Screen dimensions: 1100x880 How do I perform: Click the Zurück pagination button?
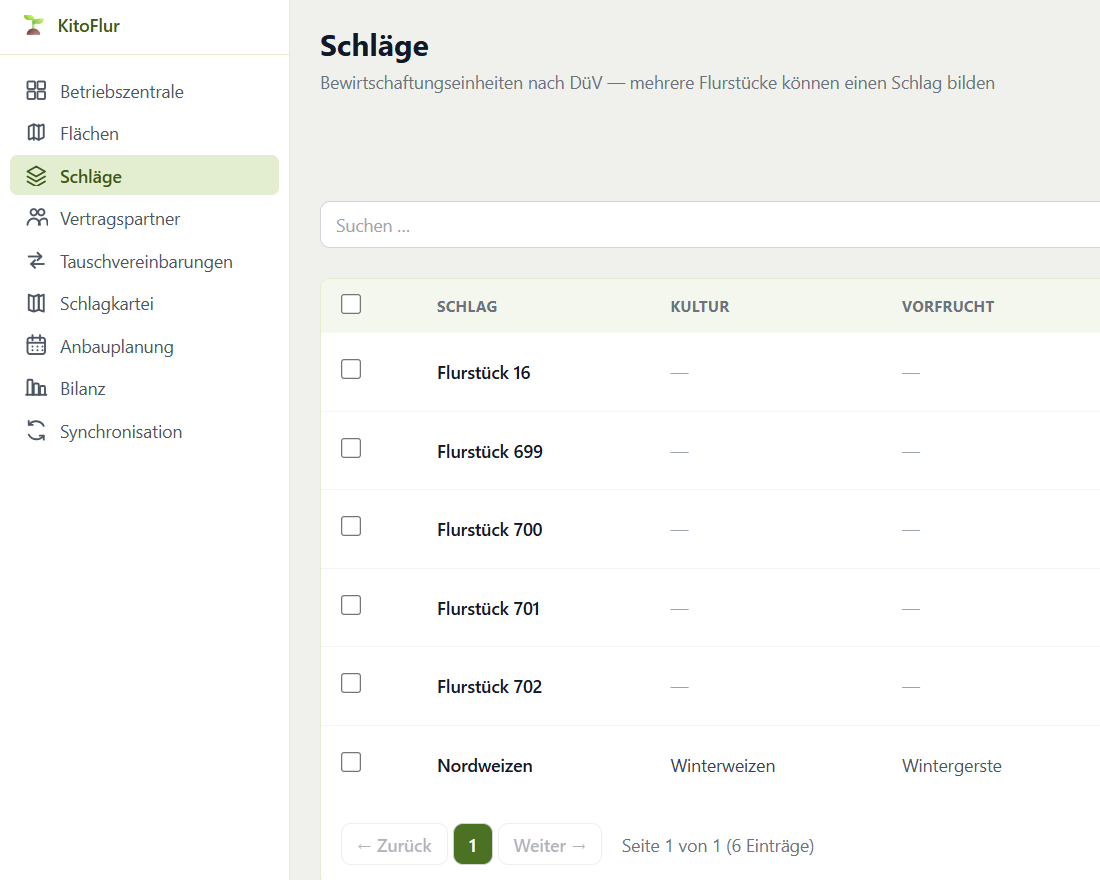[x=394, y=844]
